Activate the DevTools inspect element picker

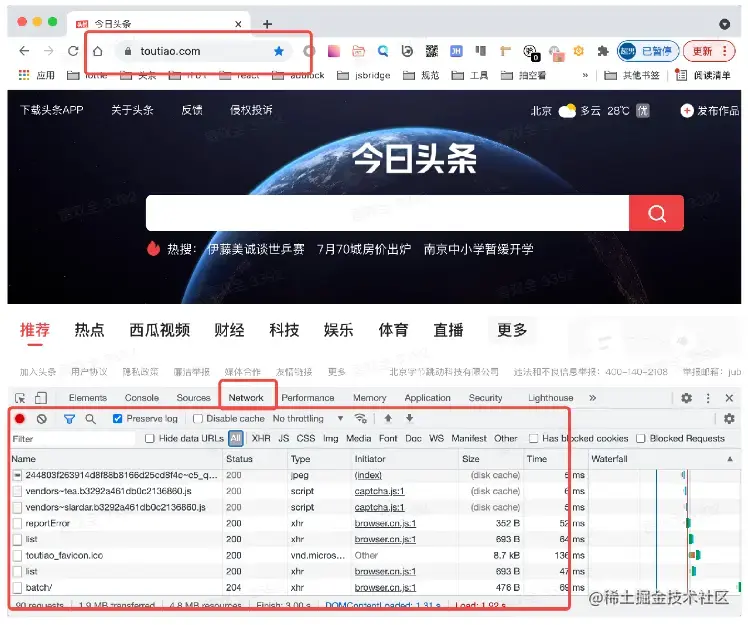[x=20, y=398]
